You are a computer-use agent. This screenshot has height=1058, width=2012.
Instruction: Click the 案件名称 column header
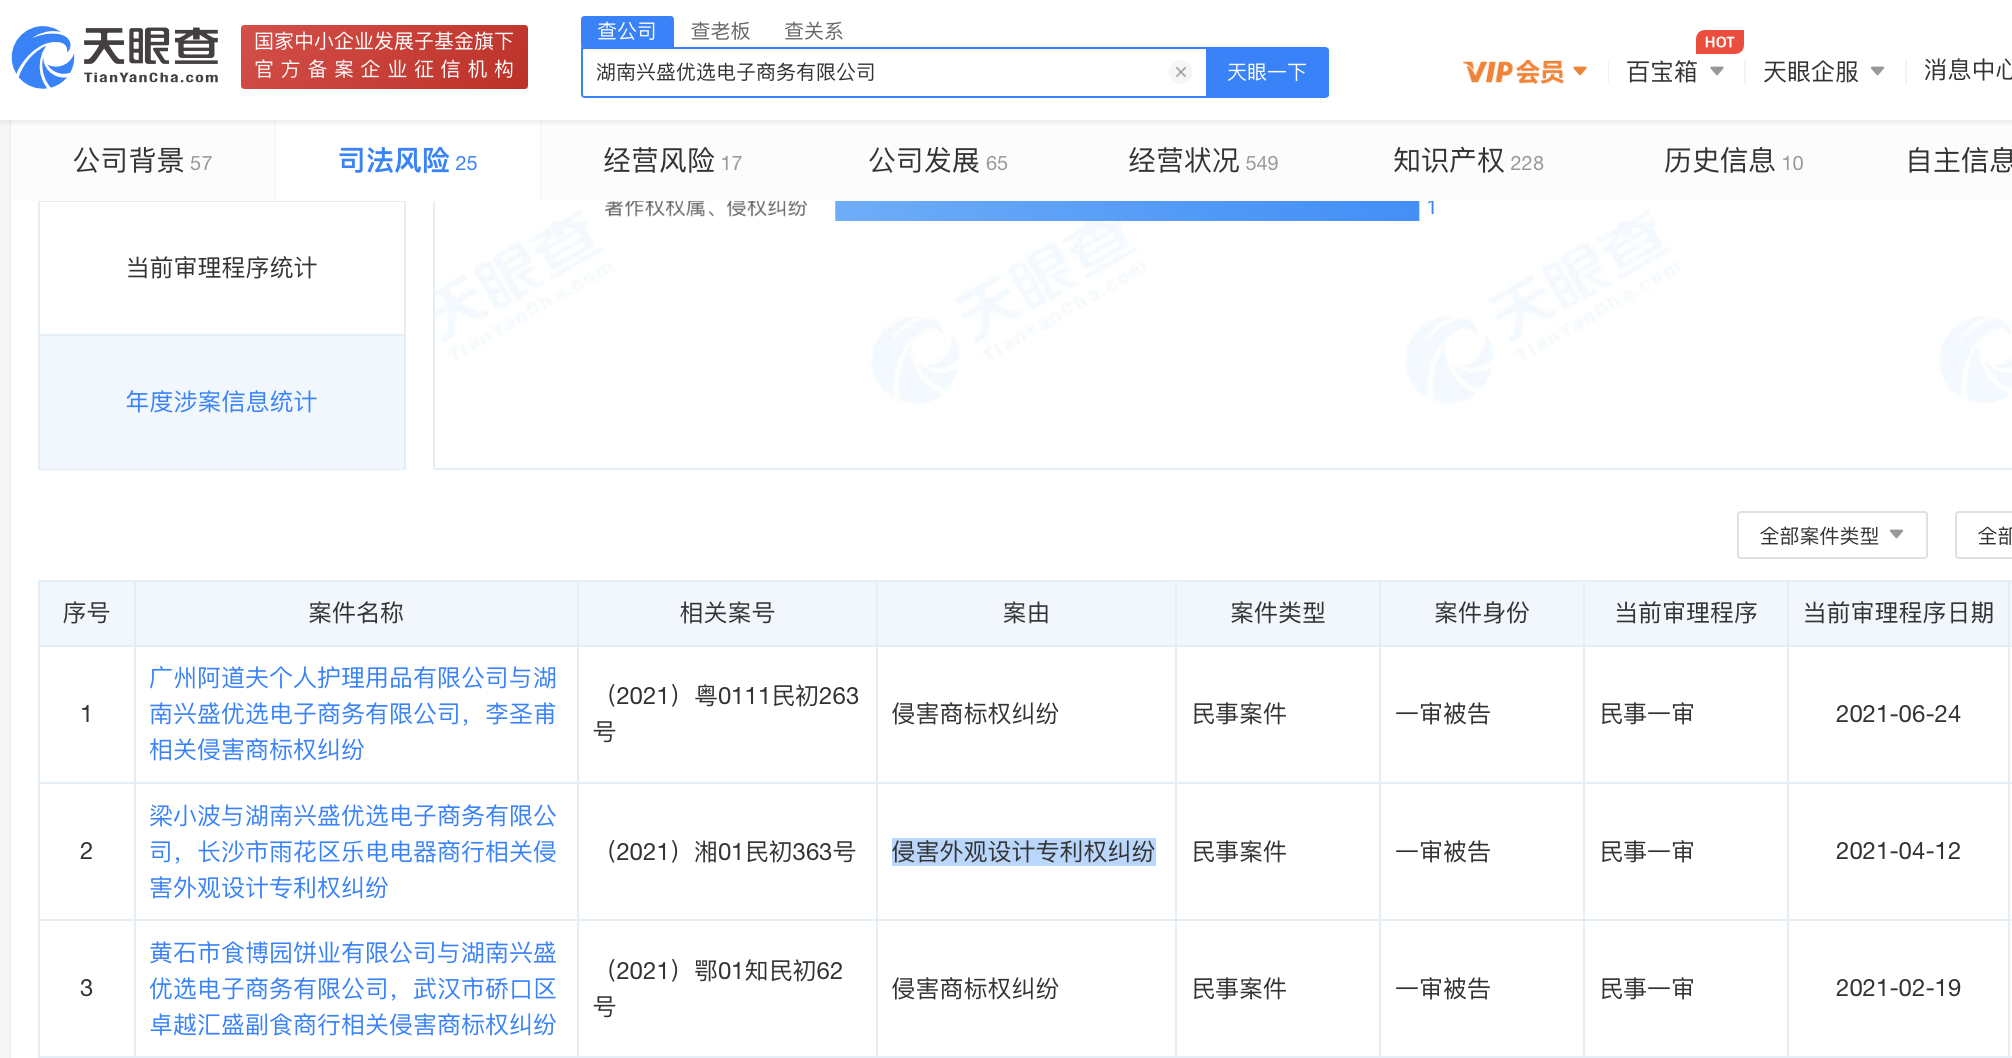[x=356, y=613]
